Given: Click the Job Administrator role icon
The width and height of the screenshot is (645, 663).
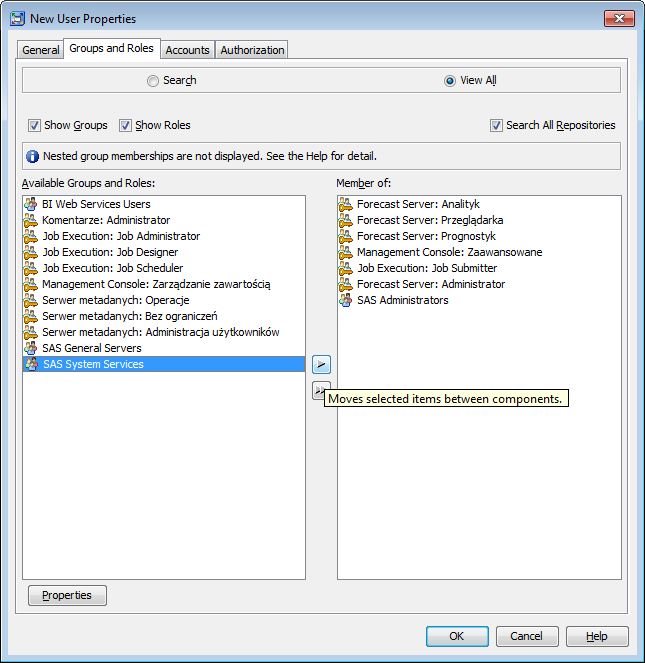Looking at the screenshot, I should click(x=30, y=236).
